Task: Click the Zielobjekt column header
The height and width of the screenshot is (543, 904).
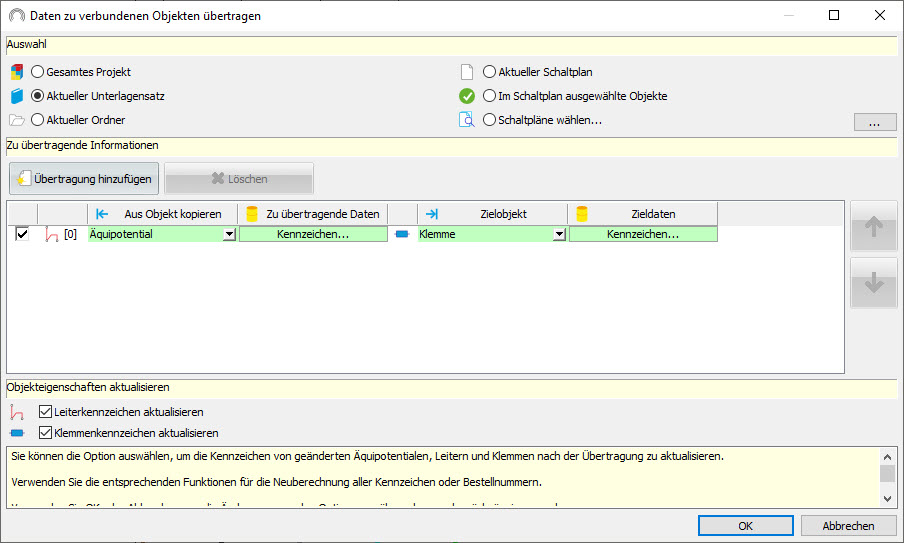Action: [492, 214]
